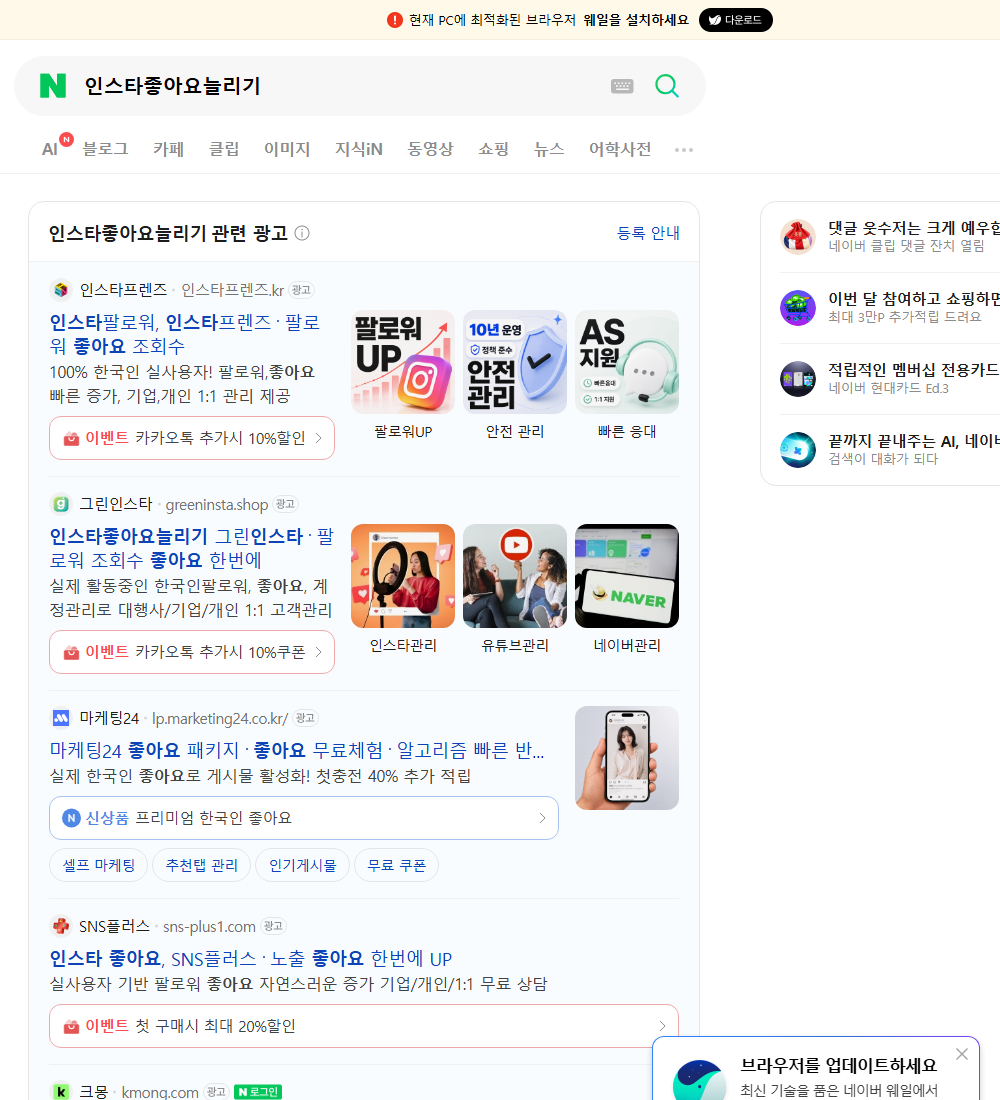
Task: Open the 네이버관리 thumbnail
Action: click(627, 576)
